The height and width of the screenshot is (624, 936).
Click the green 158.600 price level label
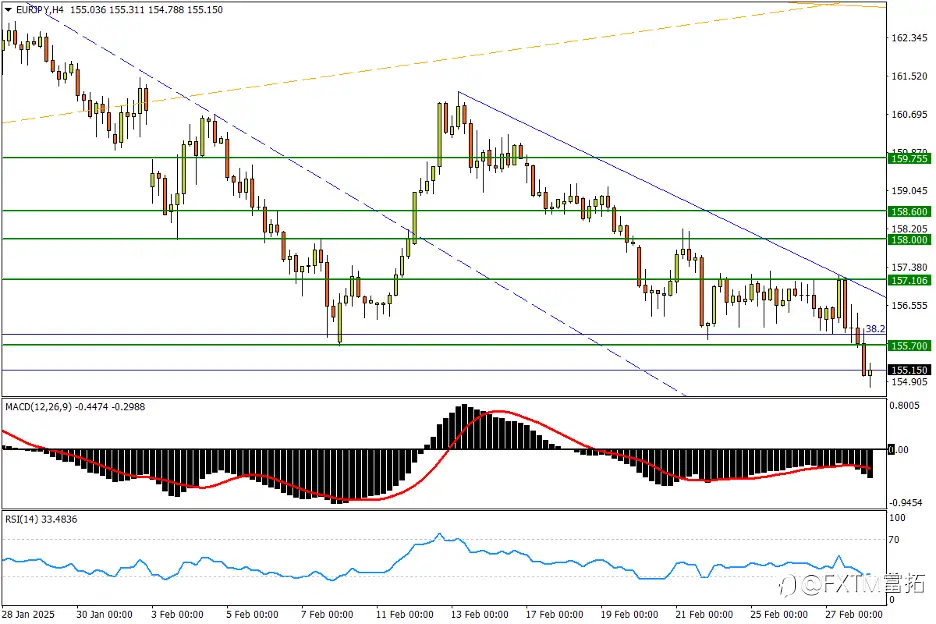point(909,211)
